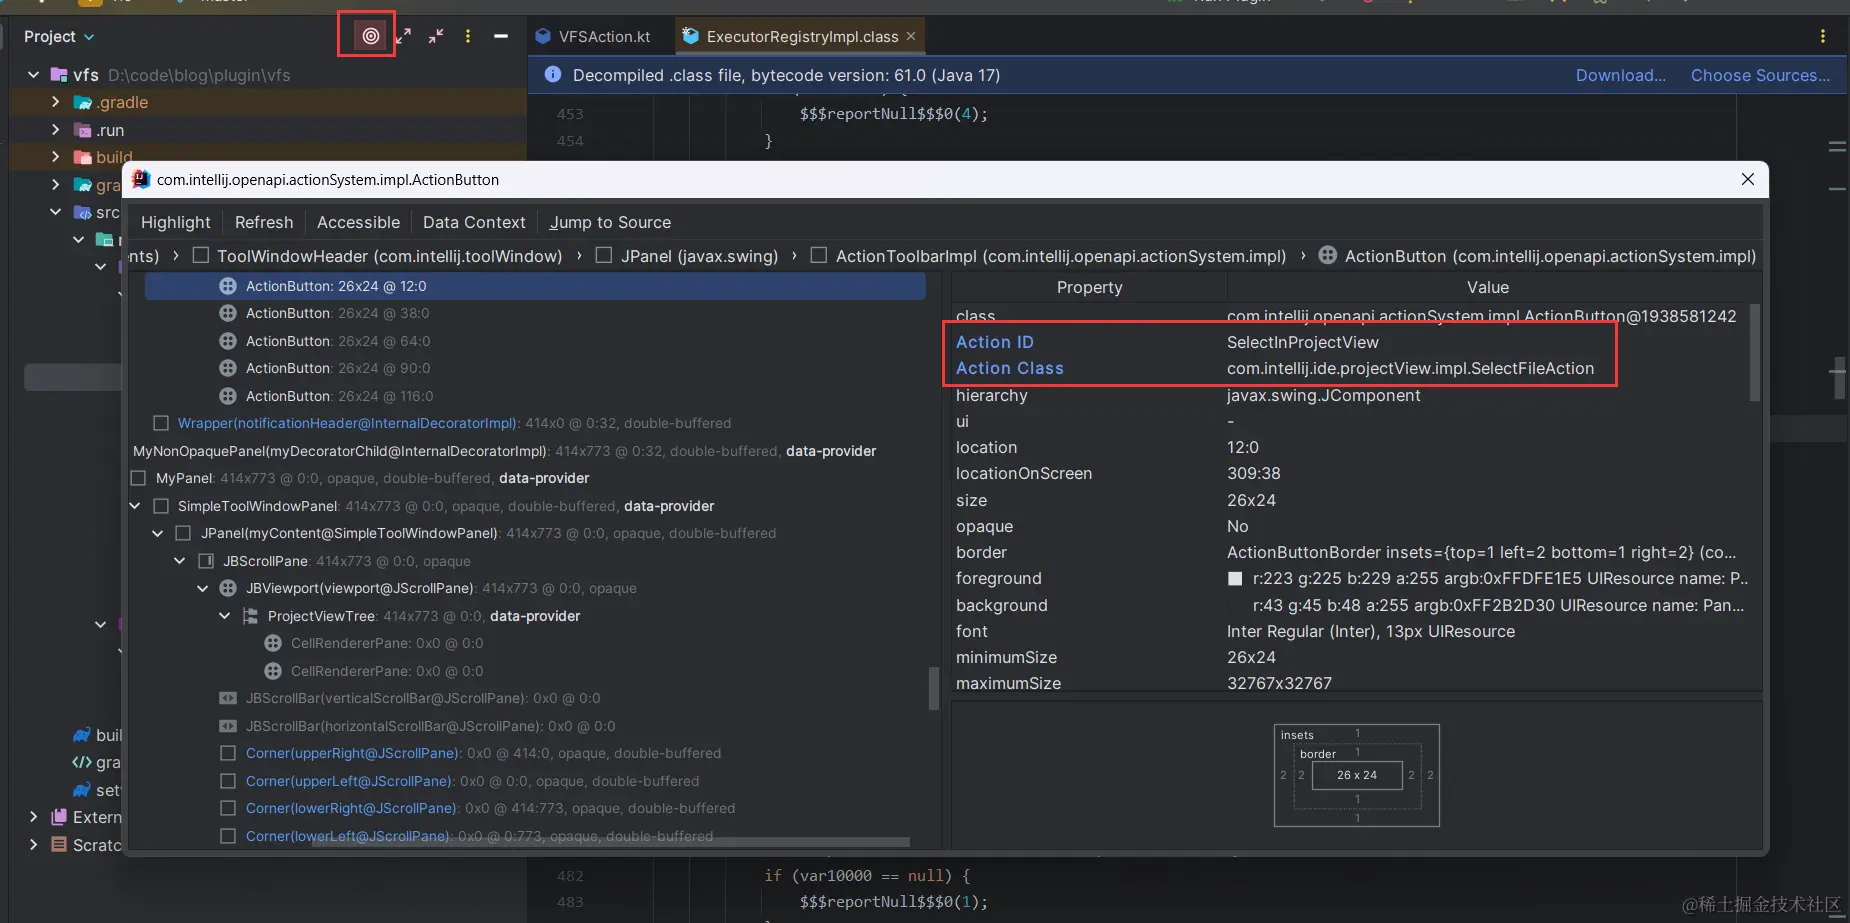
Task: Click the icon of ActionButton 26x24 @ 38:0
Action: point(228,313)
